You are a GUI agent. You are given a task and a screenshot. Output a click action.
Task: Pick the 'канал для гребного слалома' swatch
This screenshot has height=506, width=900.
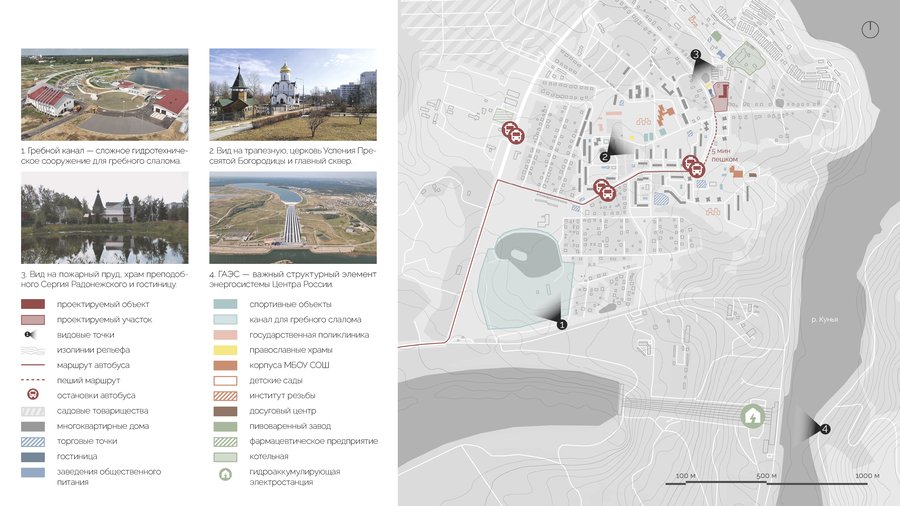click(225, 320)
